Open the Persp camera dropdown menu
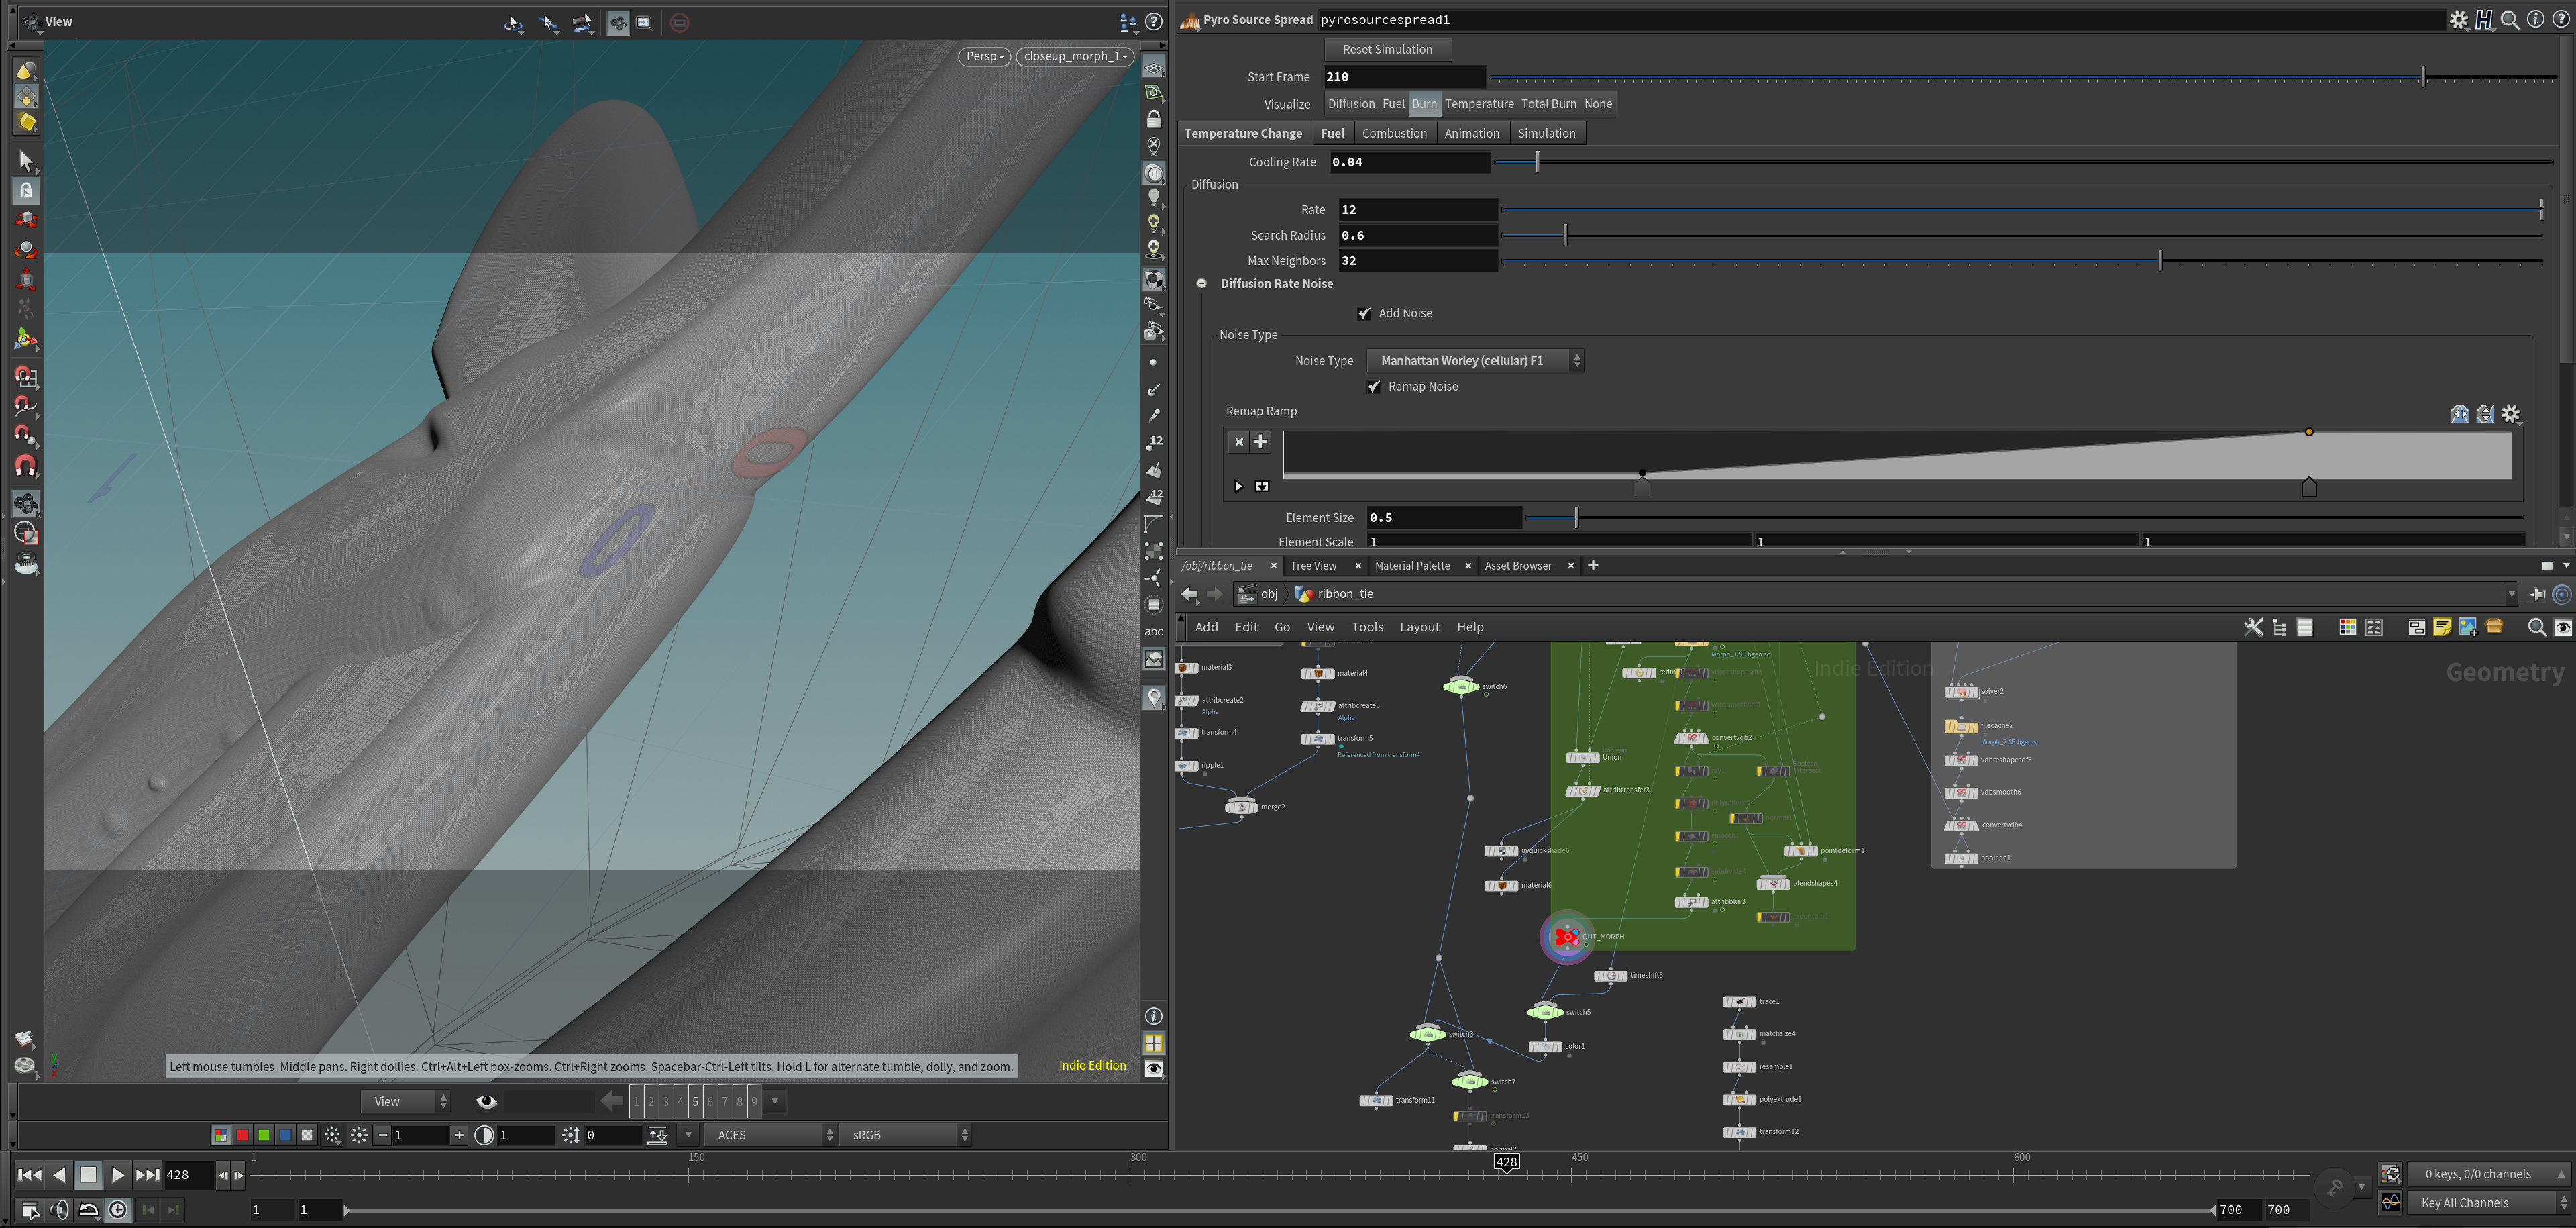This screenshot has width=2576, height=1228. tap(984, 56)
